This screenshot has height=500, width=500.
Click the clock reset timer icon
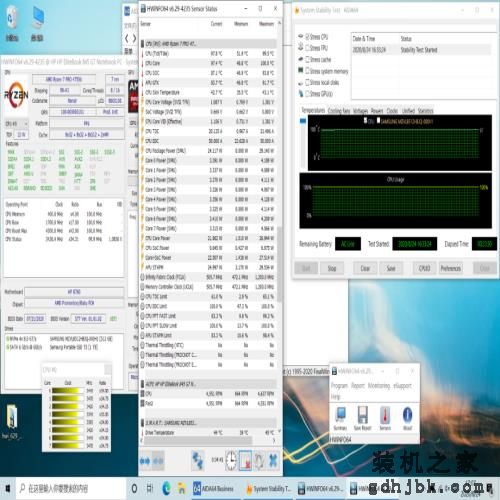pos(231,461)
